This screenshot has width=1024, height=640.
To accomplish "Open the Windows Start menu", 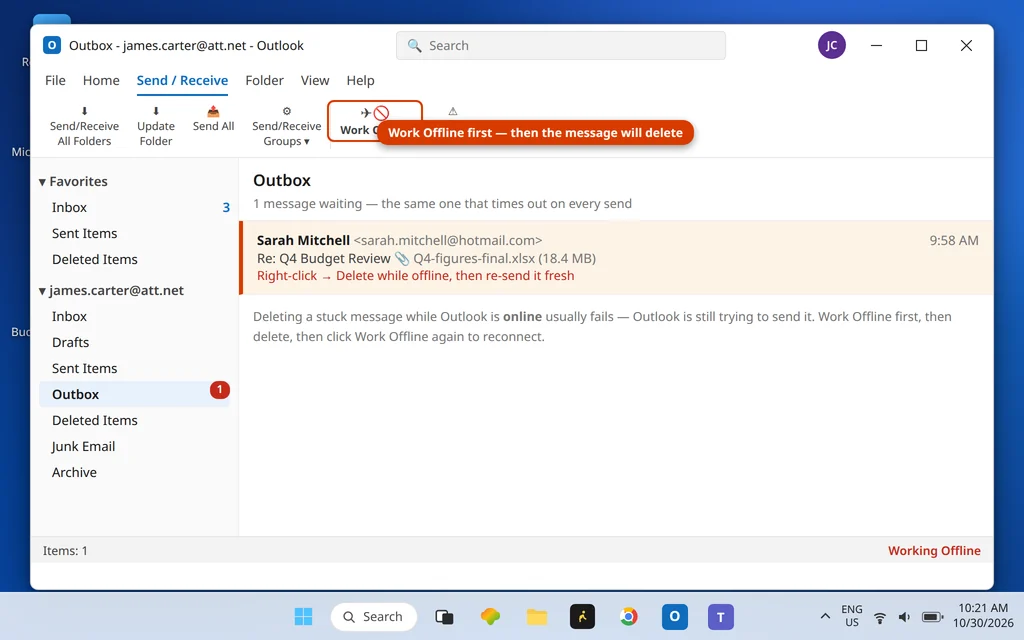I will point(303,616).
